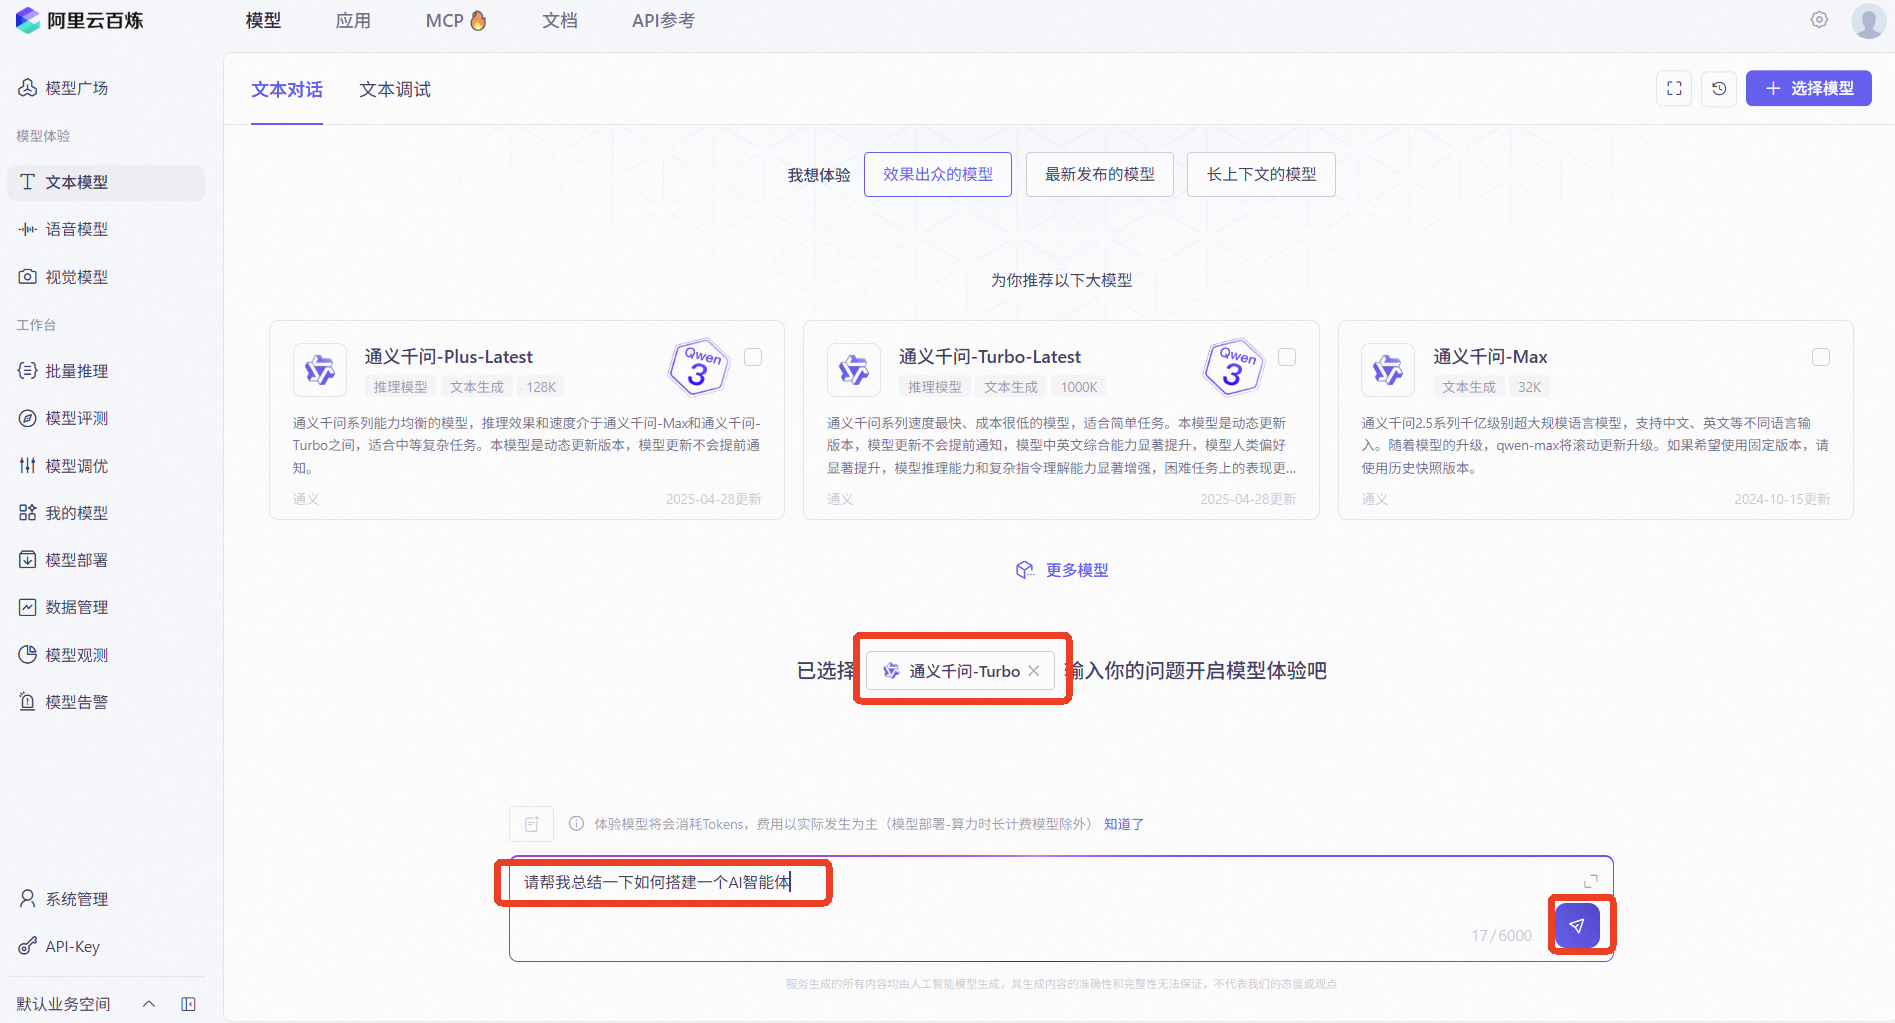Select the 效果出众的模型 filter

pos(938,174)
